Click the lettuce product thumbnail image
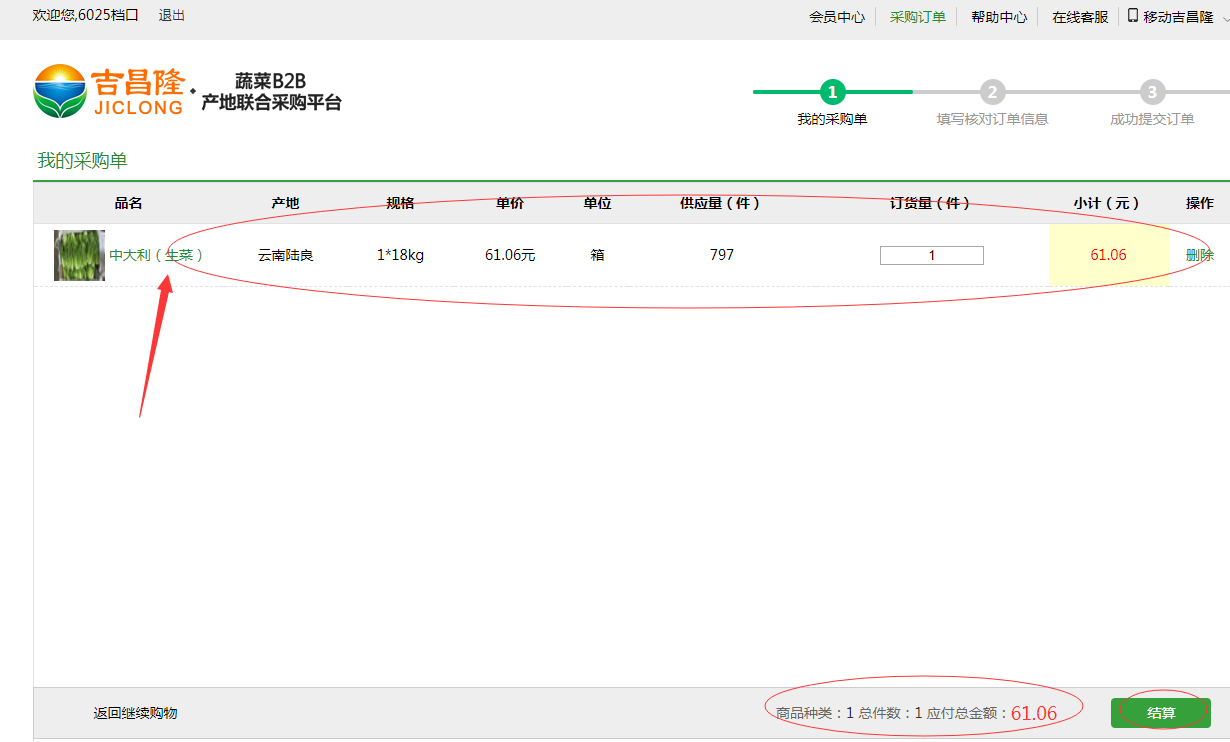 (79, 255)
